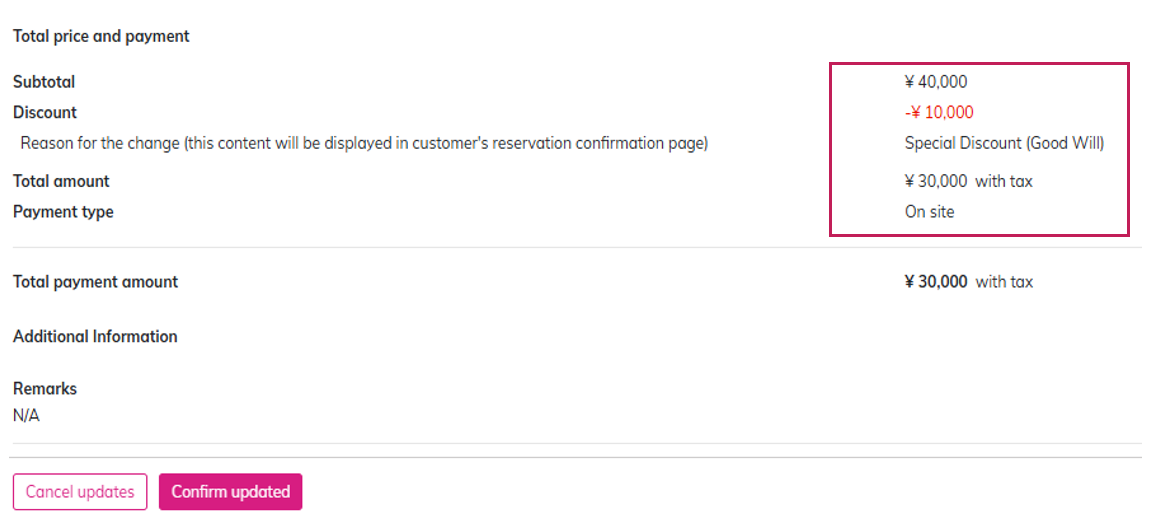Select the Special Discount (Good Will) text
The width and height of the screenshot is (1159, 519).
1004,143
